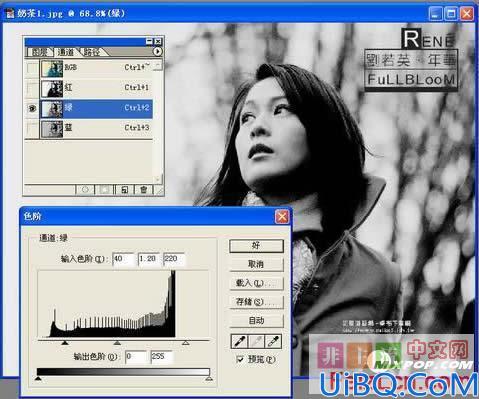Maximize the document window
The image size is (479, 399).
[451, 14]
